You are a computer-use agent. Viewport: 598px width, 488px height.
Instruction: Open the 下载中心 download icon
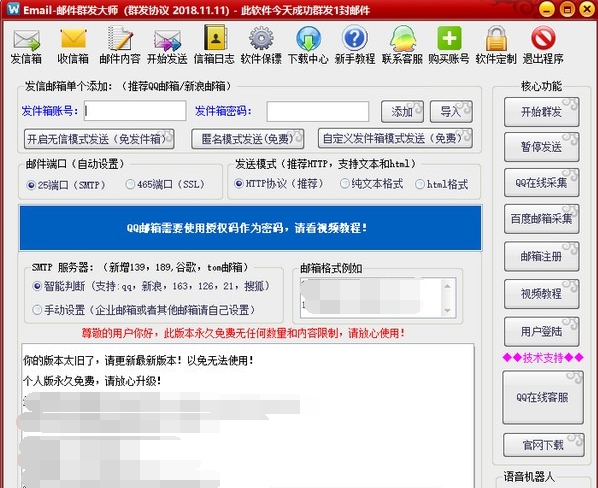click(308, 45)
